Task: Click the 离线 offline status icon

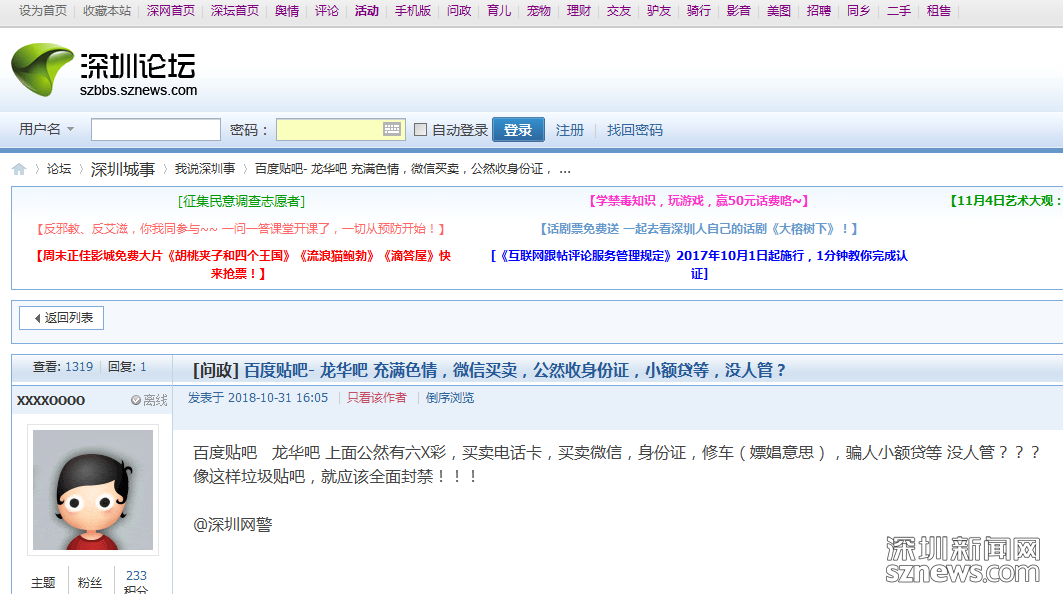Action: click(x=136, y=400)
